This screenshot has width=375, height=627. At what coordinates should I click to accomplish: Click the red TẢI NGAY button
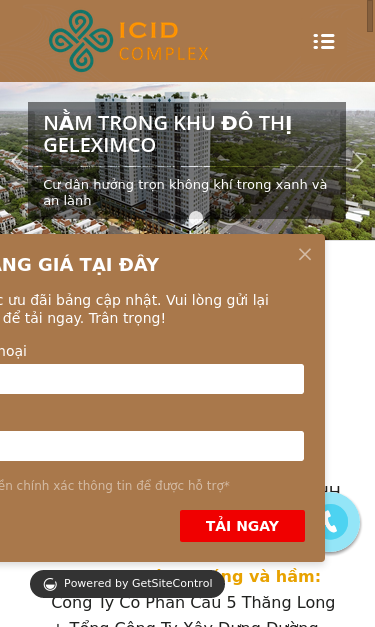pos(242,526)
